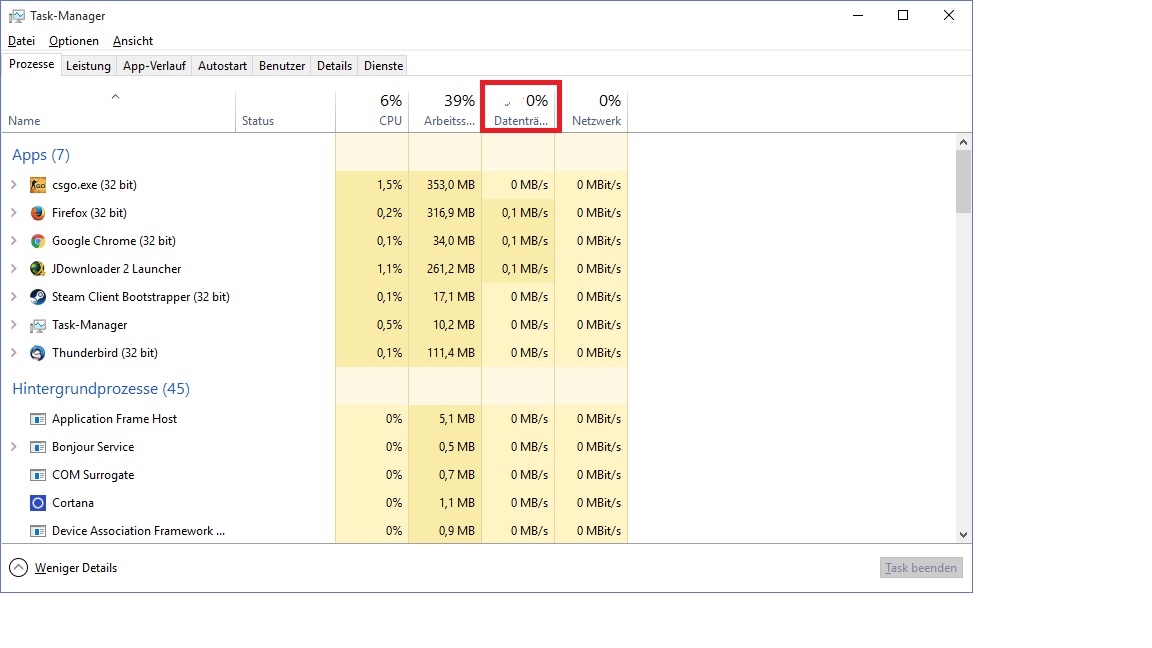Click the Thunderbird process icon

[37, 353]
